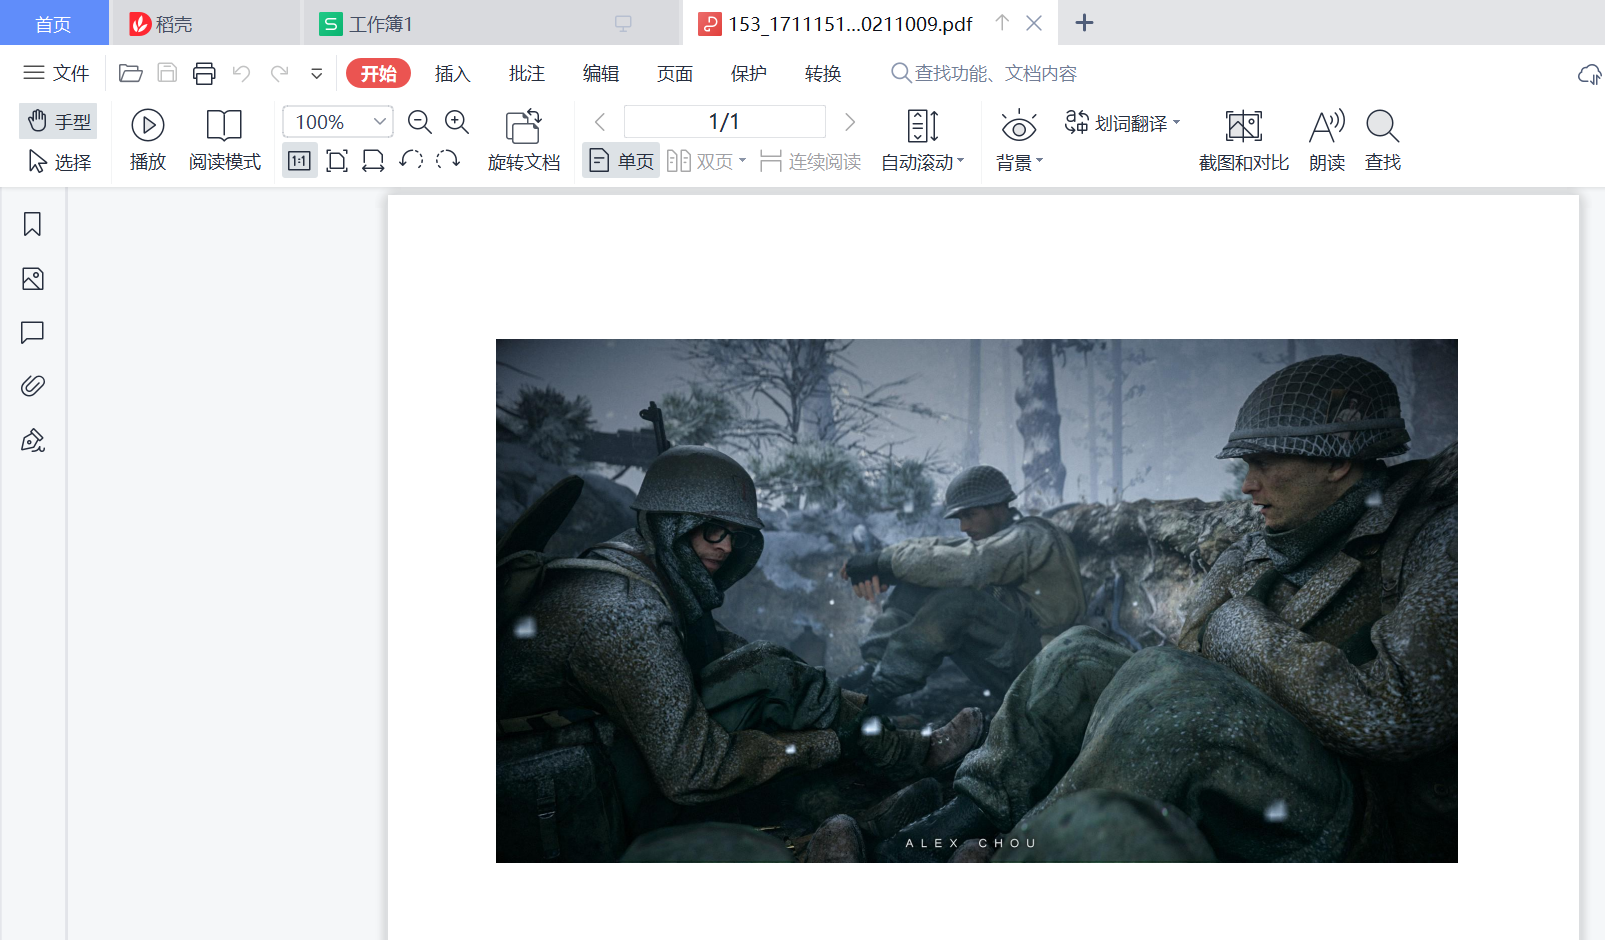Click the save icon
1605x940 pixels.
(167, 73)
